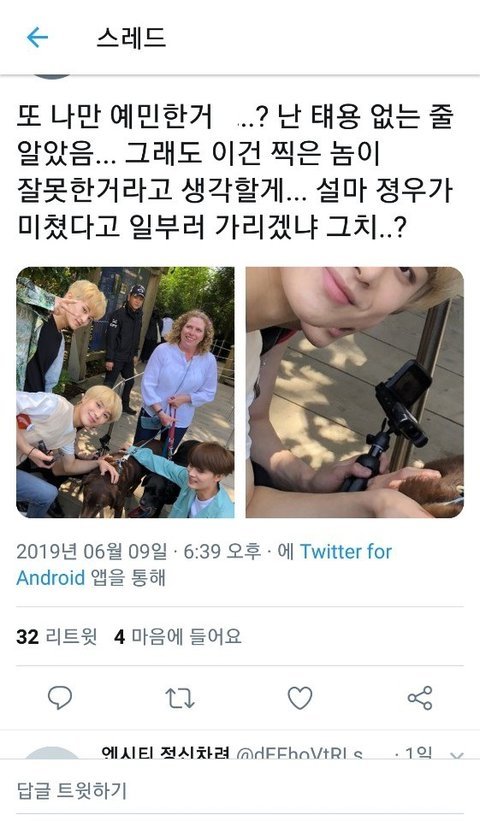Tap the share icon
480x821 pixels.
(420, 698)
